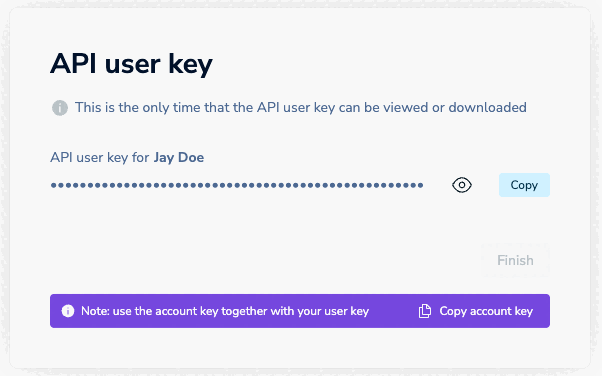Click the last dot of the masked key
The width and height of the screenshot is (602, 376).
(420, 185)
